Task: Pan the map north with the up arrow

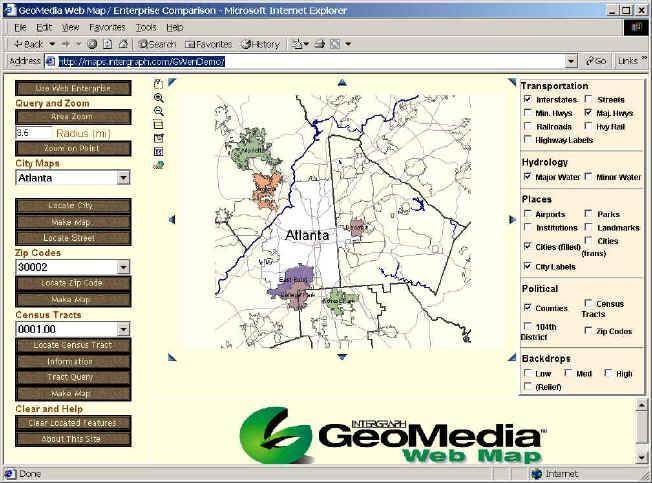Action: (x=342, y=83)
